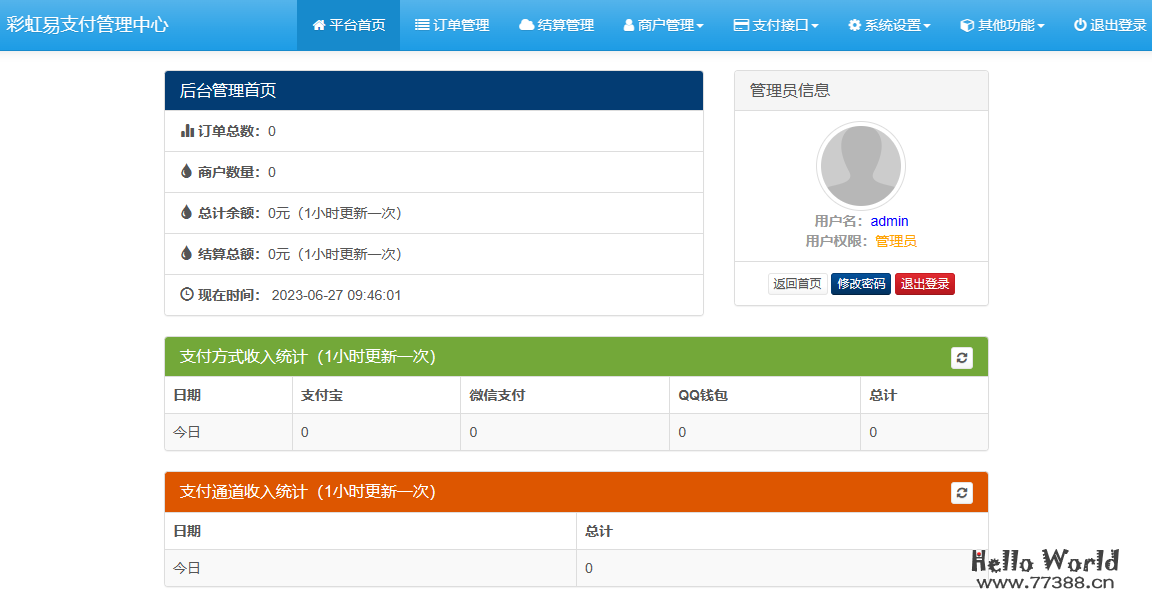1152x613 pixels.
Task: Click the clock icon beside 现在时间
Action: (186, 293)
